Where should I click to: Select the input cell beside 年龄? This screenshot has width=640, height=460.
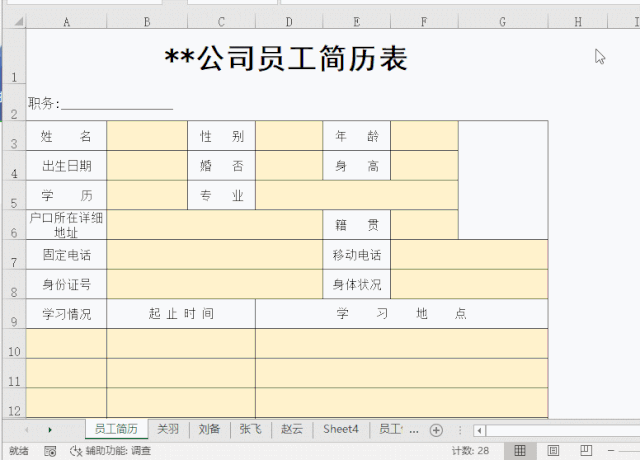pyautogui.click(x=424, y=136)
